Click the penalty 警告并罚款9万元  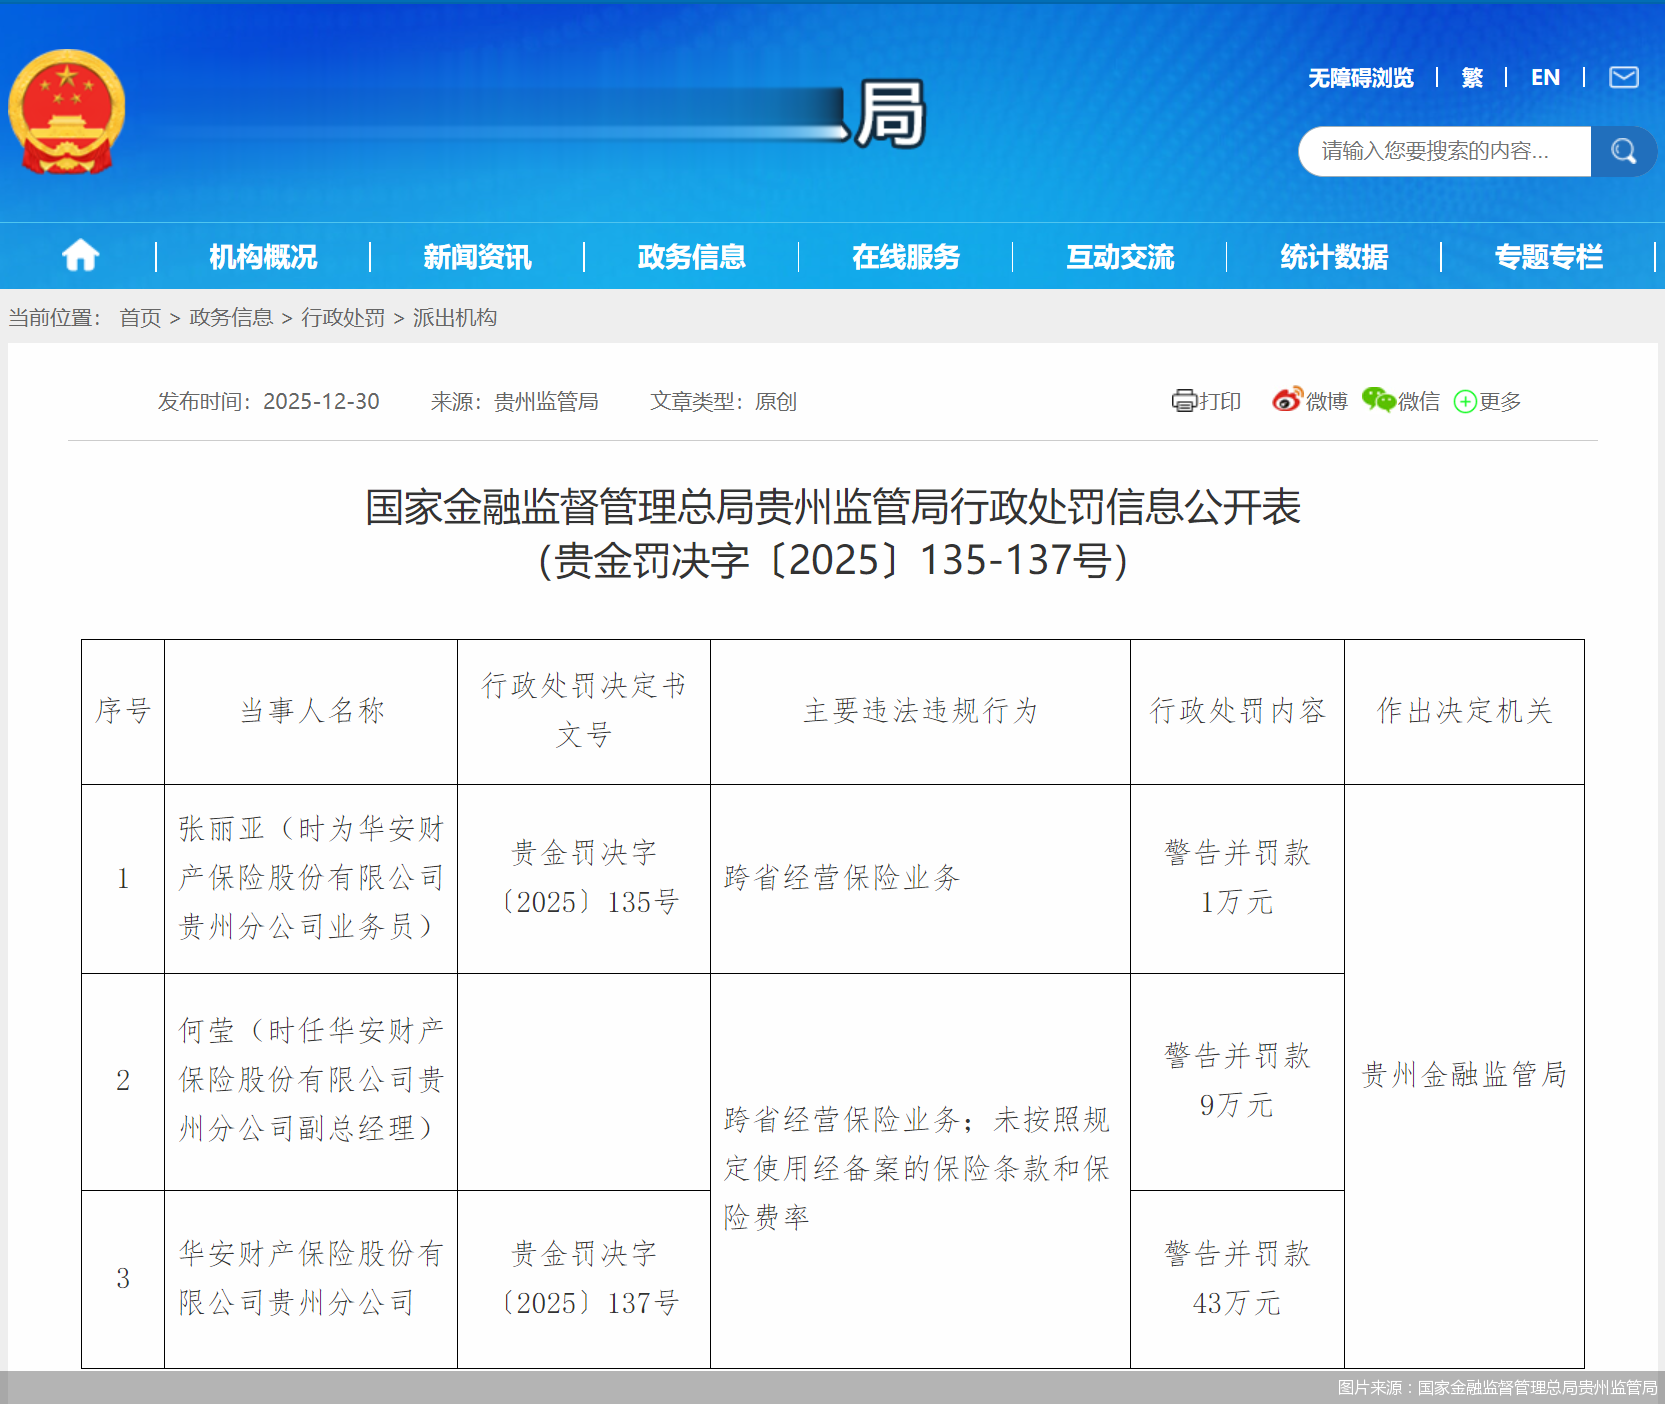pos(1238,1080)
